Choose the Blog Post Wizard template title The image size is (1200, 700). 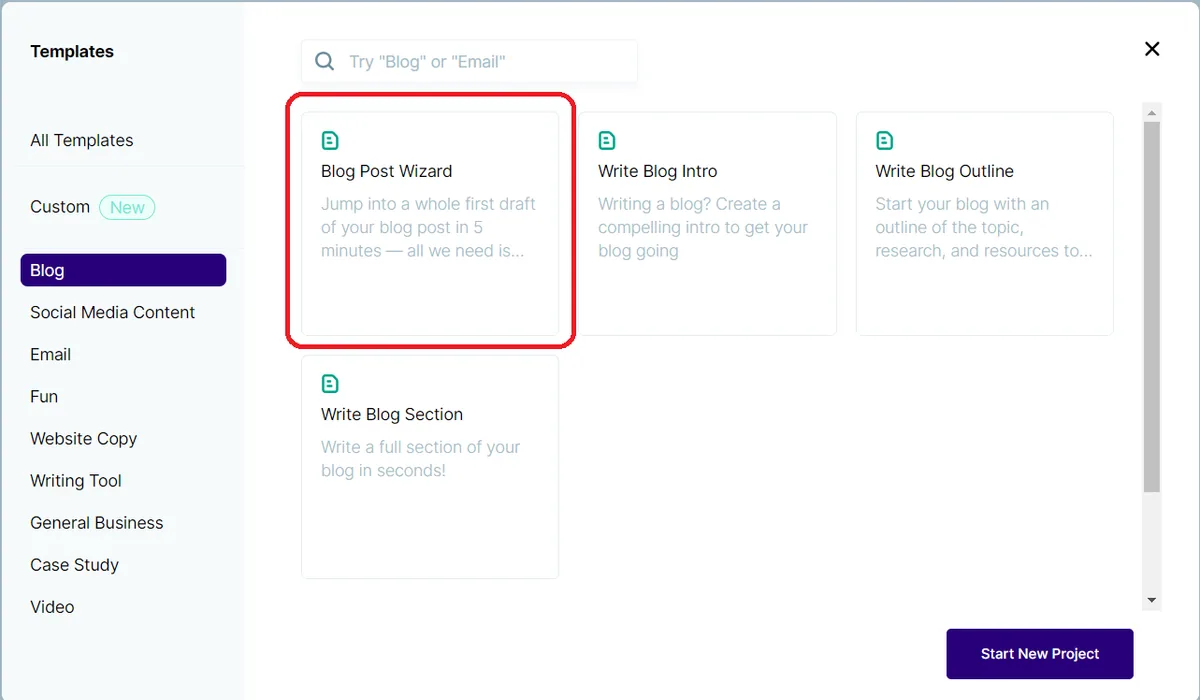[386, 171]
